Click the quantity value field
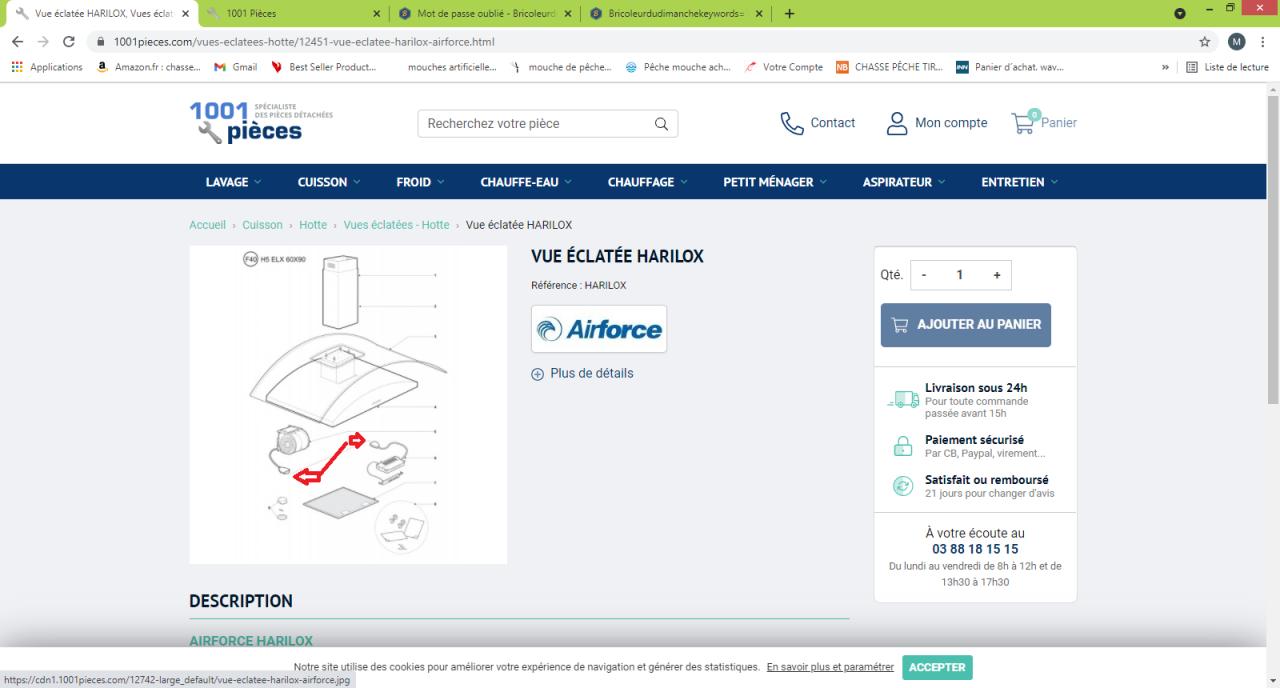1280x688 pixels. (x=960, y=275)
